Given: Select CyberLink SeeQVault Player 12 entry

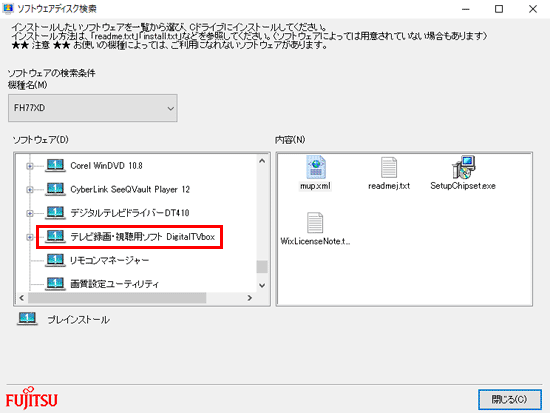Looking at the screenshot, I should [130, 189].
